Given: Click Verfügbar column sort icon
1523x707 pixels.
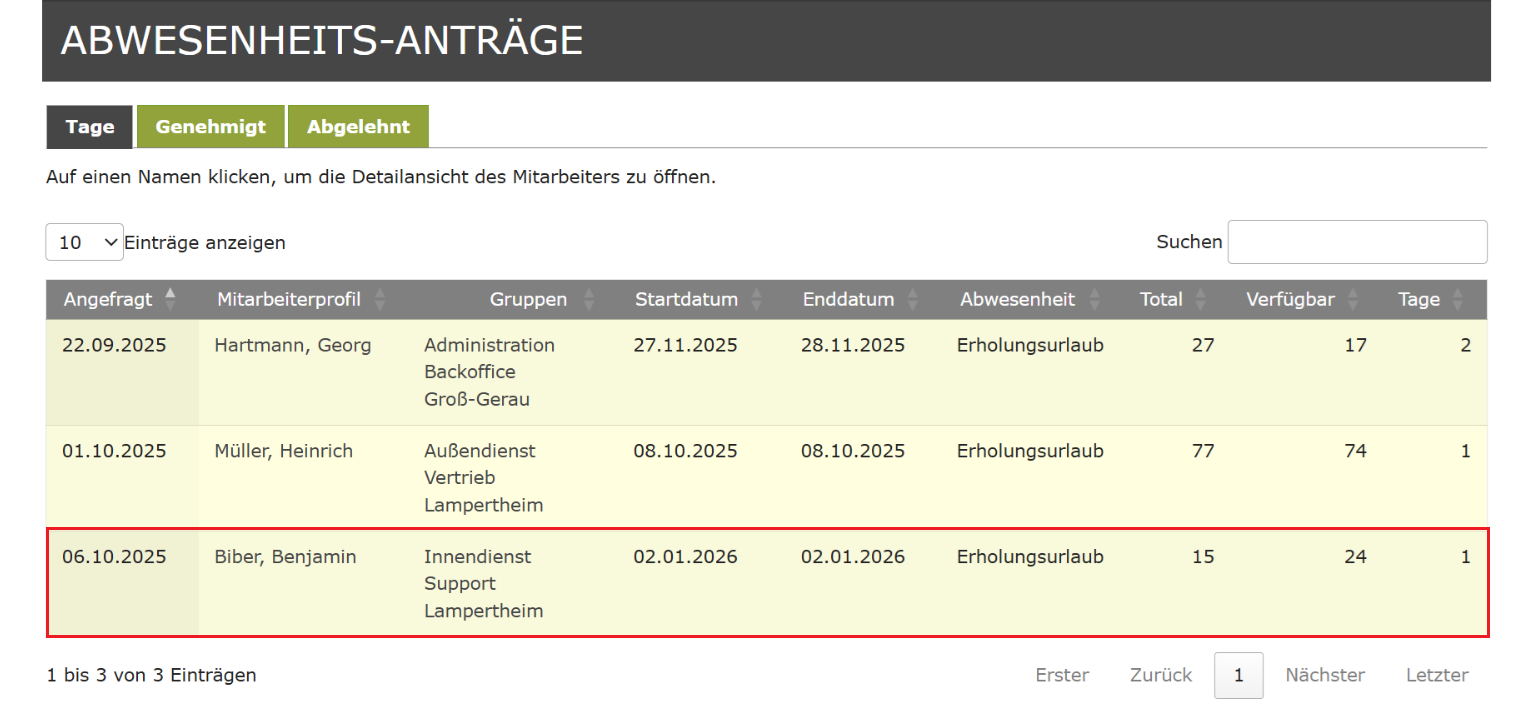Looking at the screenshot, I should (x=1353, y=299).
